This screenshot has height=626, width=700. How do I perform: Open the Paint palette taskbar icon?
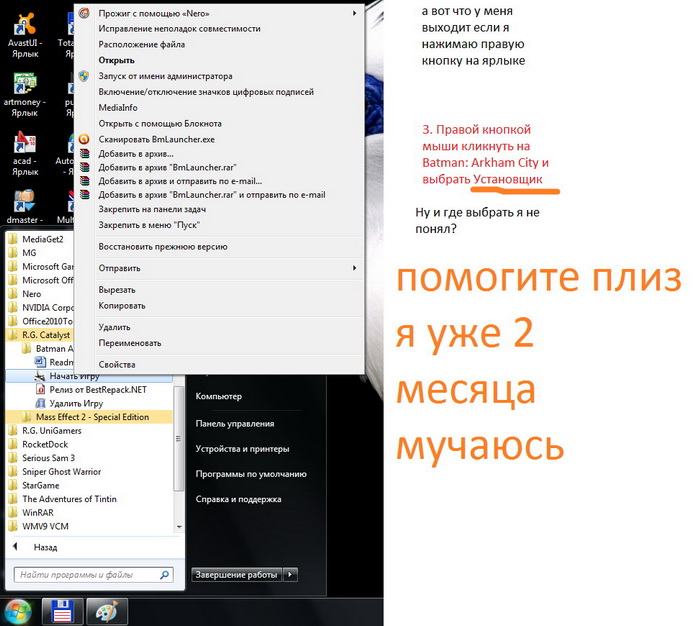pos(107,612)
